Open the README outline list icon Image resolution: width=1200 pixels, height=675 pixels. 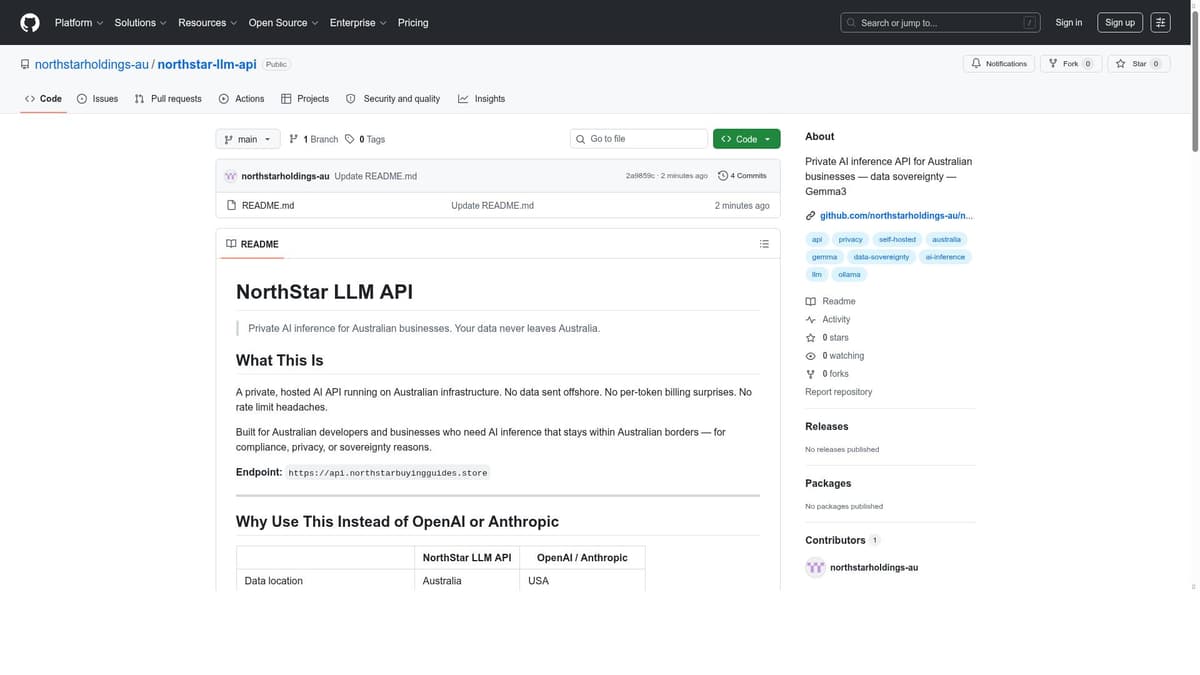(763, 243)
